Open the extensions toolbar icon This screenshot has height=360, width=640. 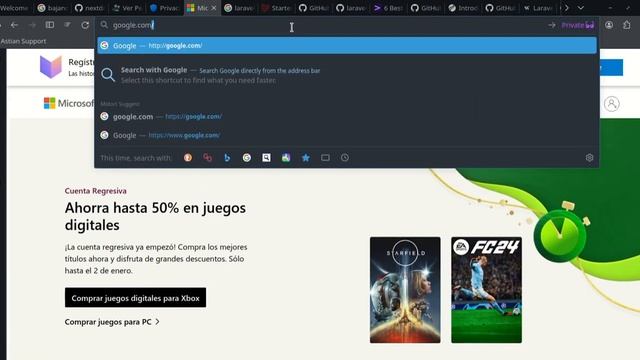[627, 25]
